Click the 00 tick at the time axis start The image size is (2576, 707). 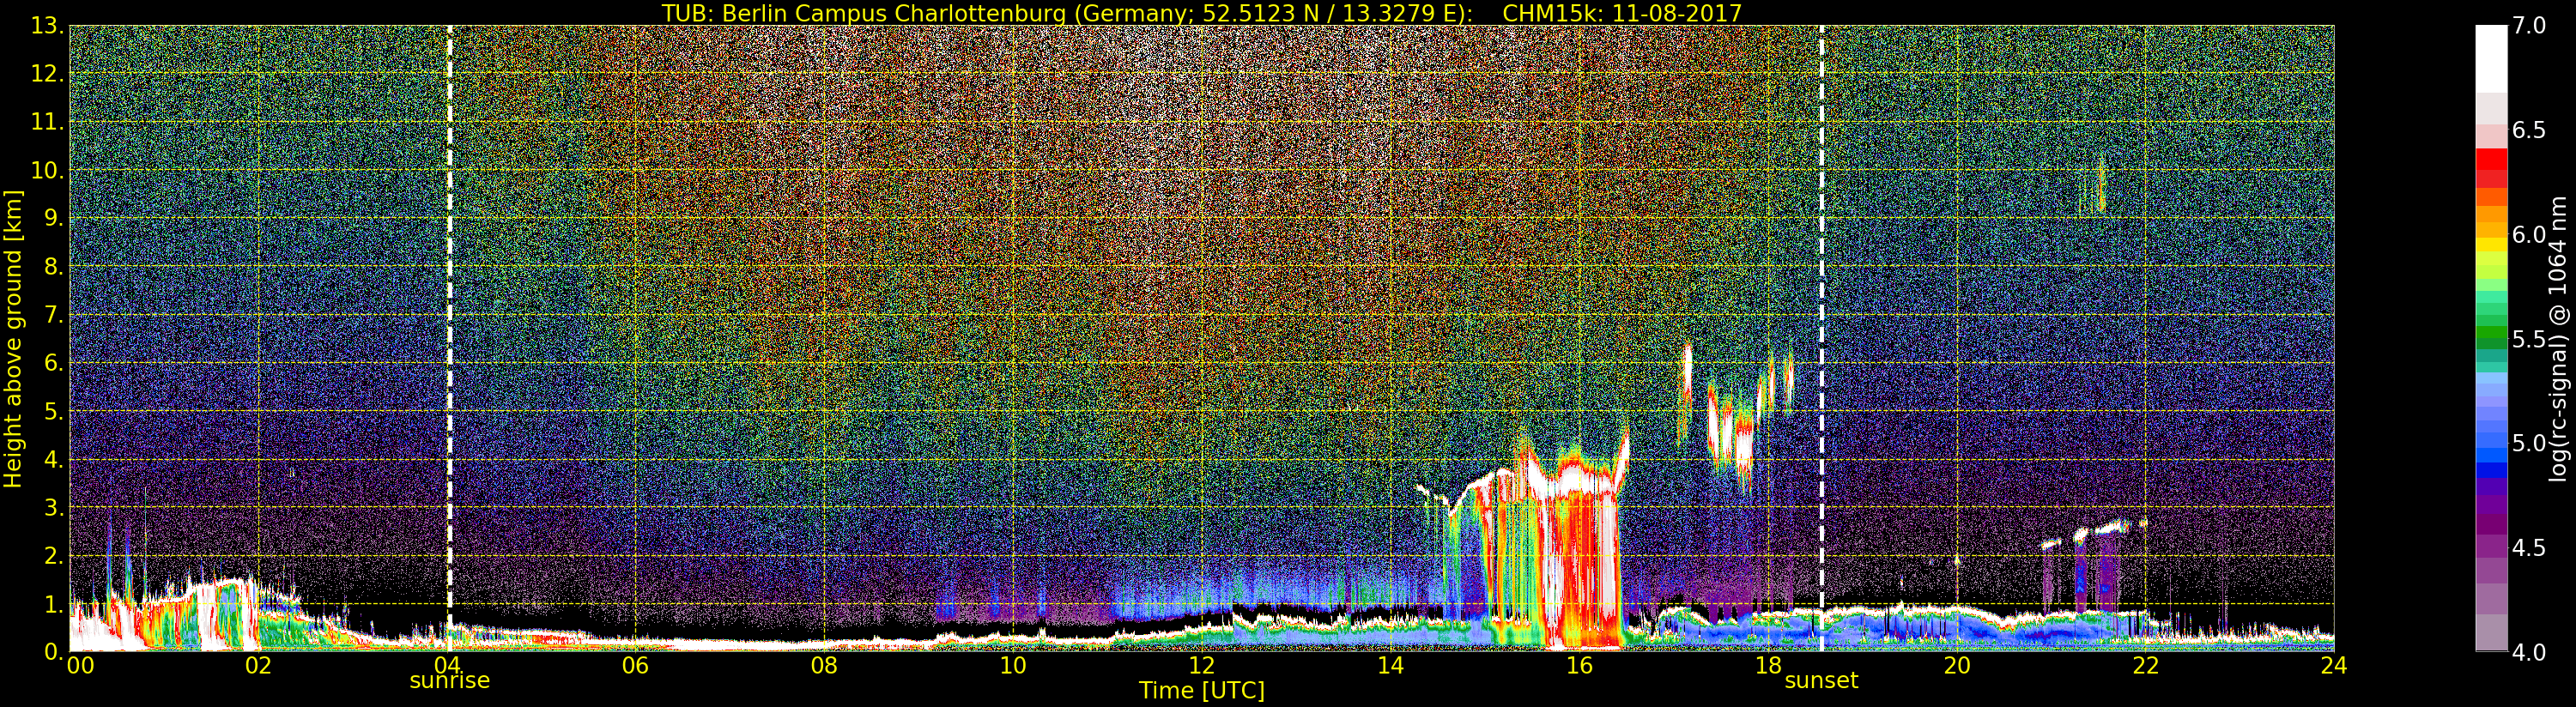(x=80, y=666)
